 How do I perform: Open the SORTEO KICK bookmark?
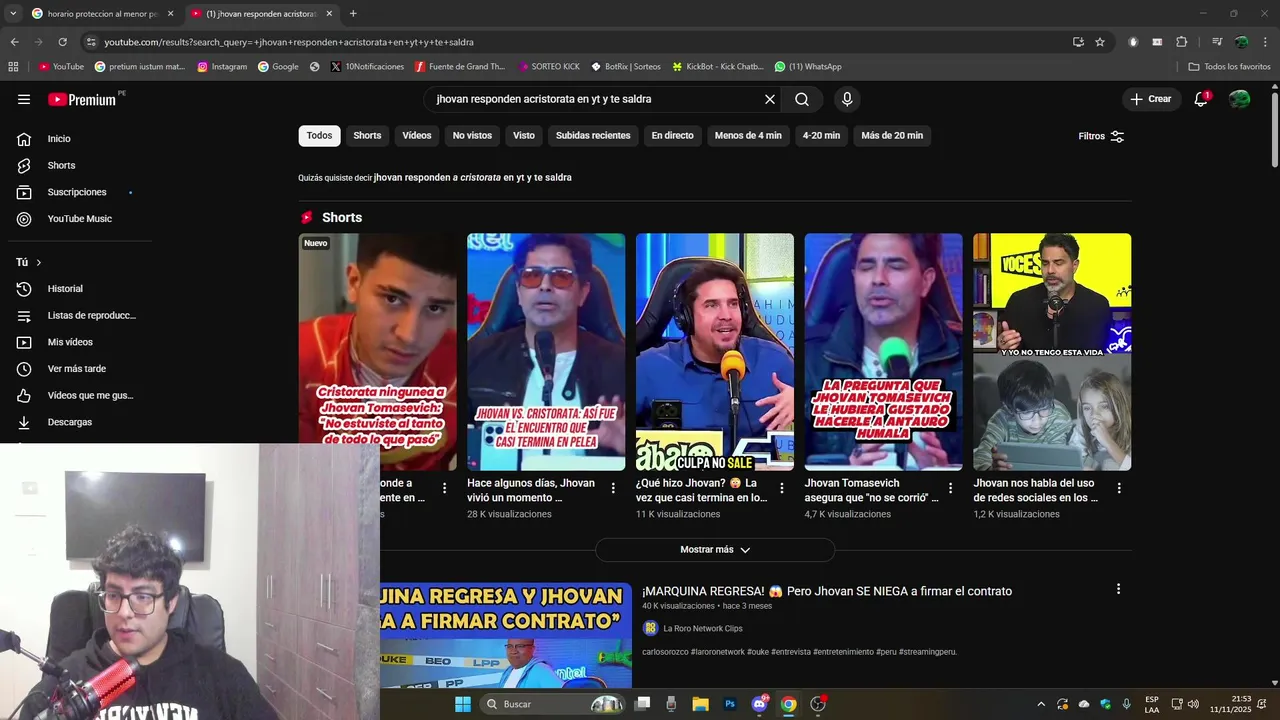point(549,67)
